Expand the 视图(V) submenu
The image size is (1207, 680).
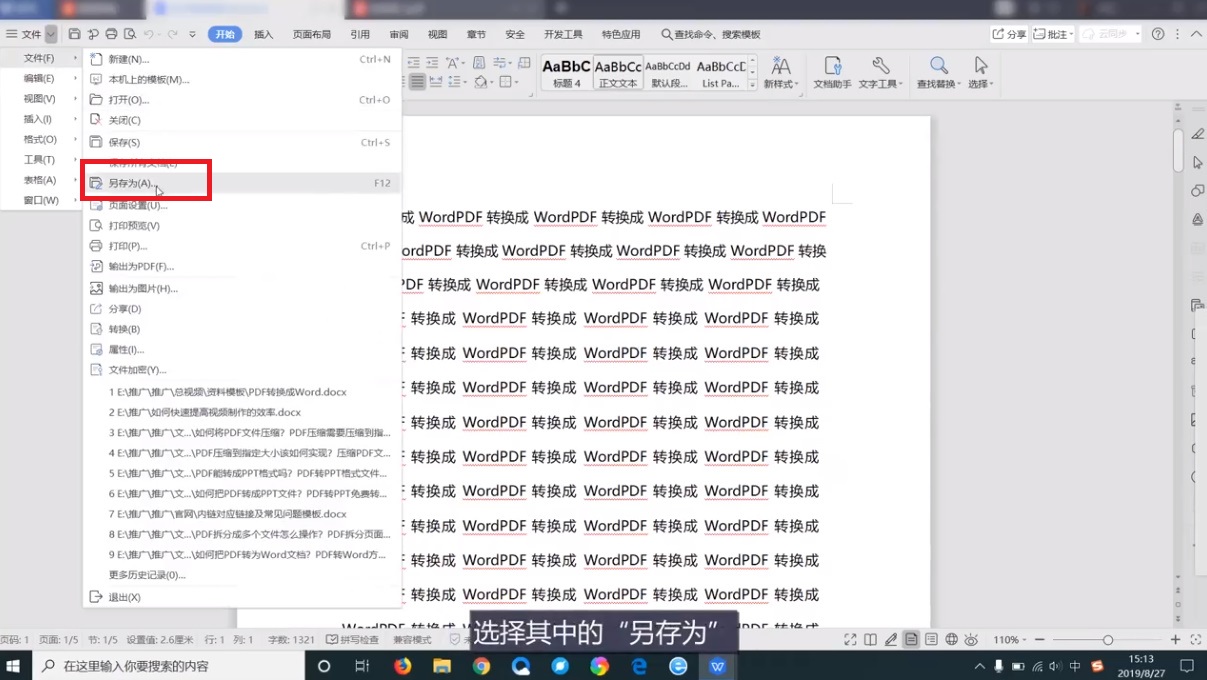pyautogui.click(x=41, y=98)
